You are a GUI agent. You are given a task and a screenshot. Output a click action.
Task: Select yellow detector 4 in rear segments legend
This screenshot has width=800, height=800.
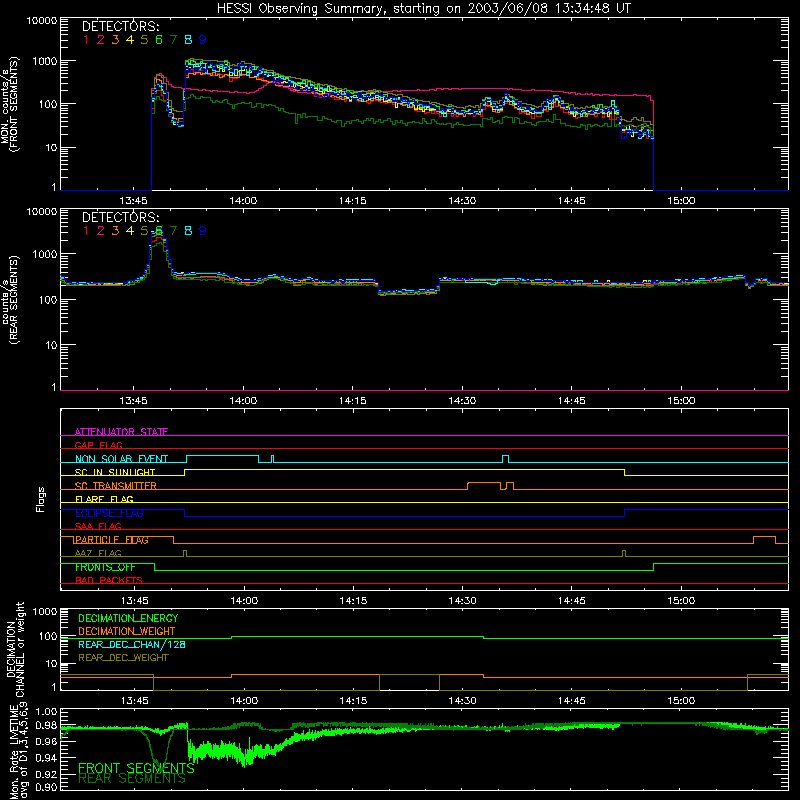click(130, 231)
